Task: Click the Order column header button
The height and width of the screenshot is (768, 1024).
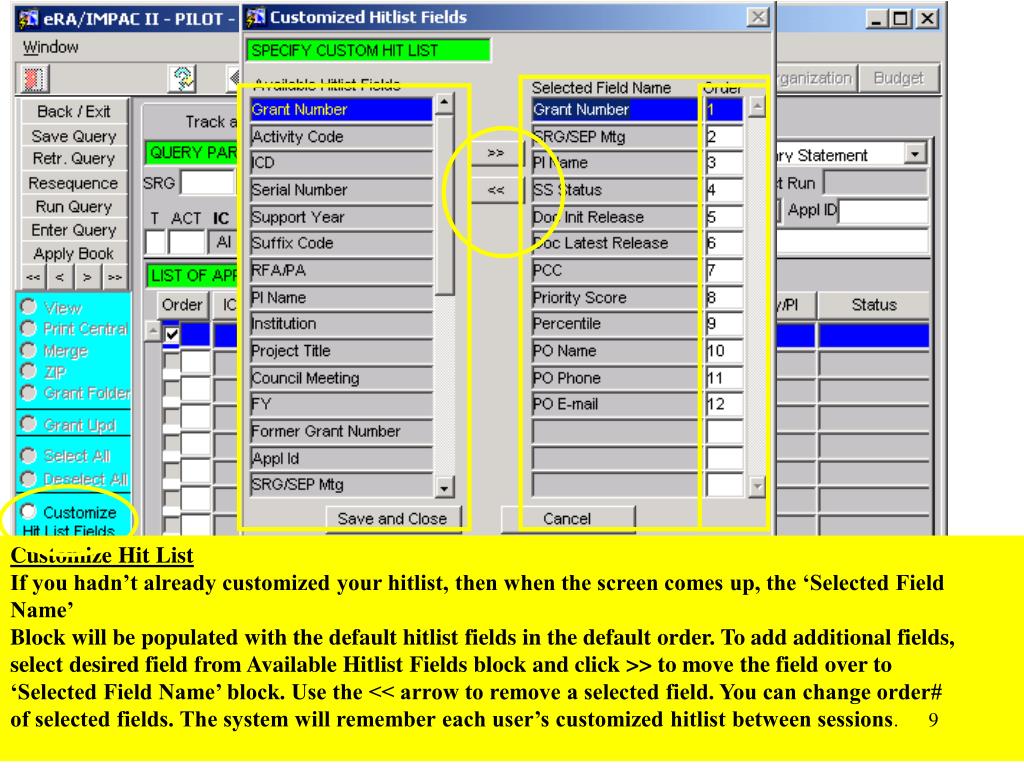Action: [182, 305]
